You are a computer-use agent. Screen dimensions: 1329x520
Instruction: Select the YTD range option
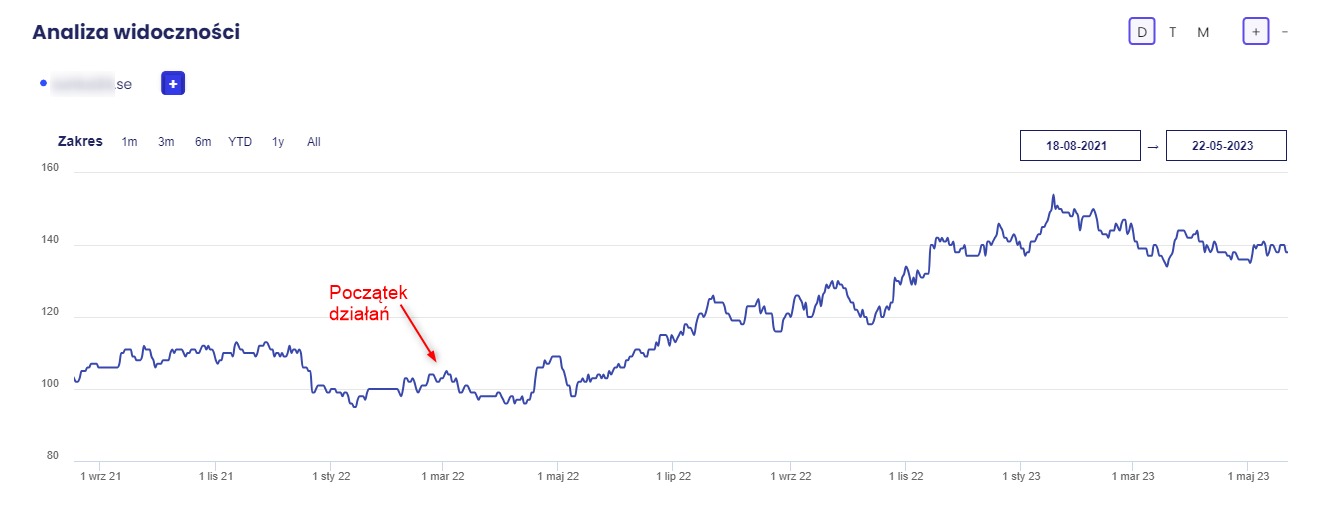click(x=240, y=142)
